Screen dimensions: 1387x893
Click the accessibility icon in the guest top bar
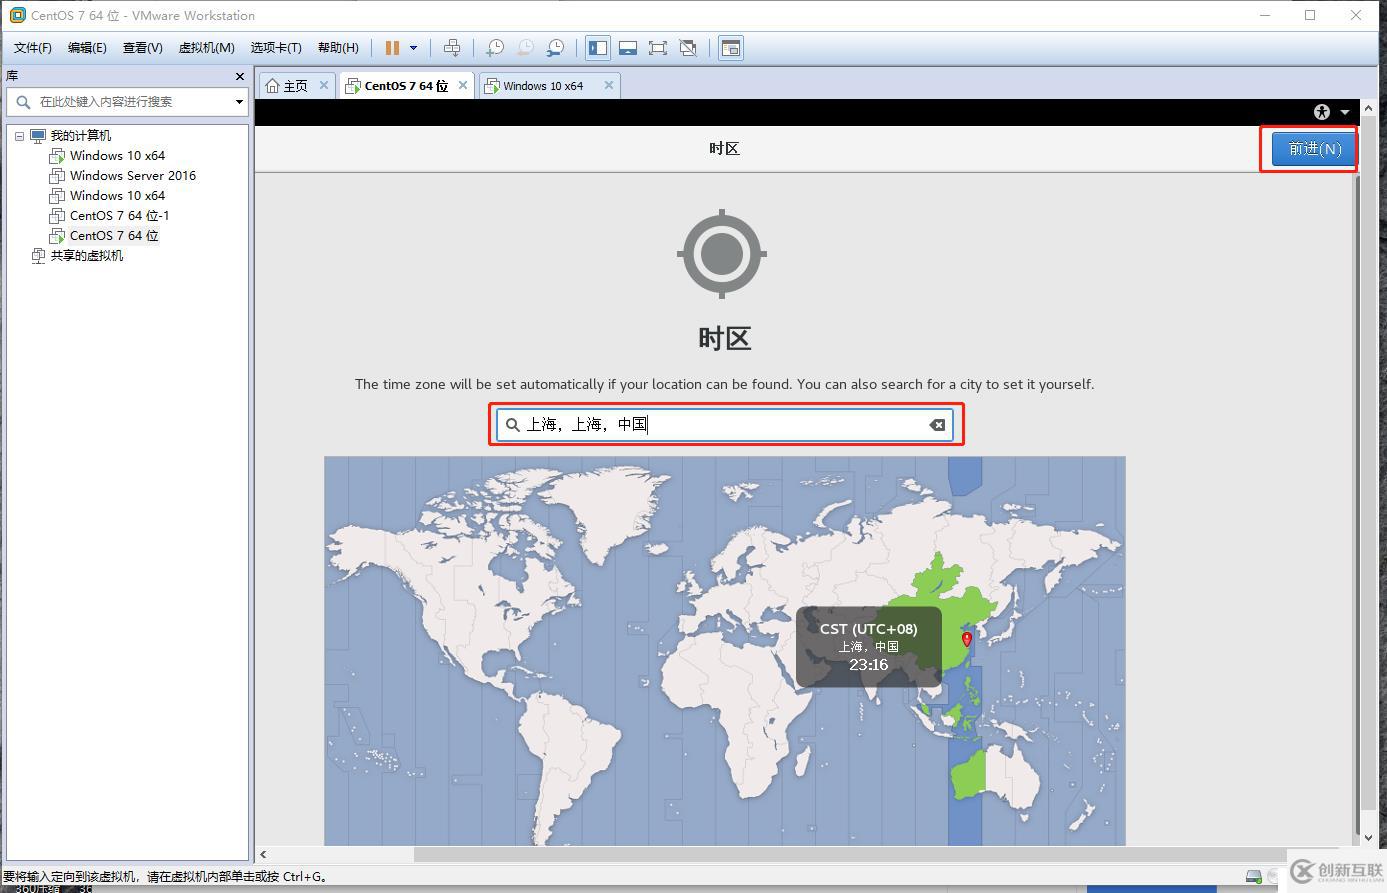[x=1322, y=112]
